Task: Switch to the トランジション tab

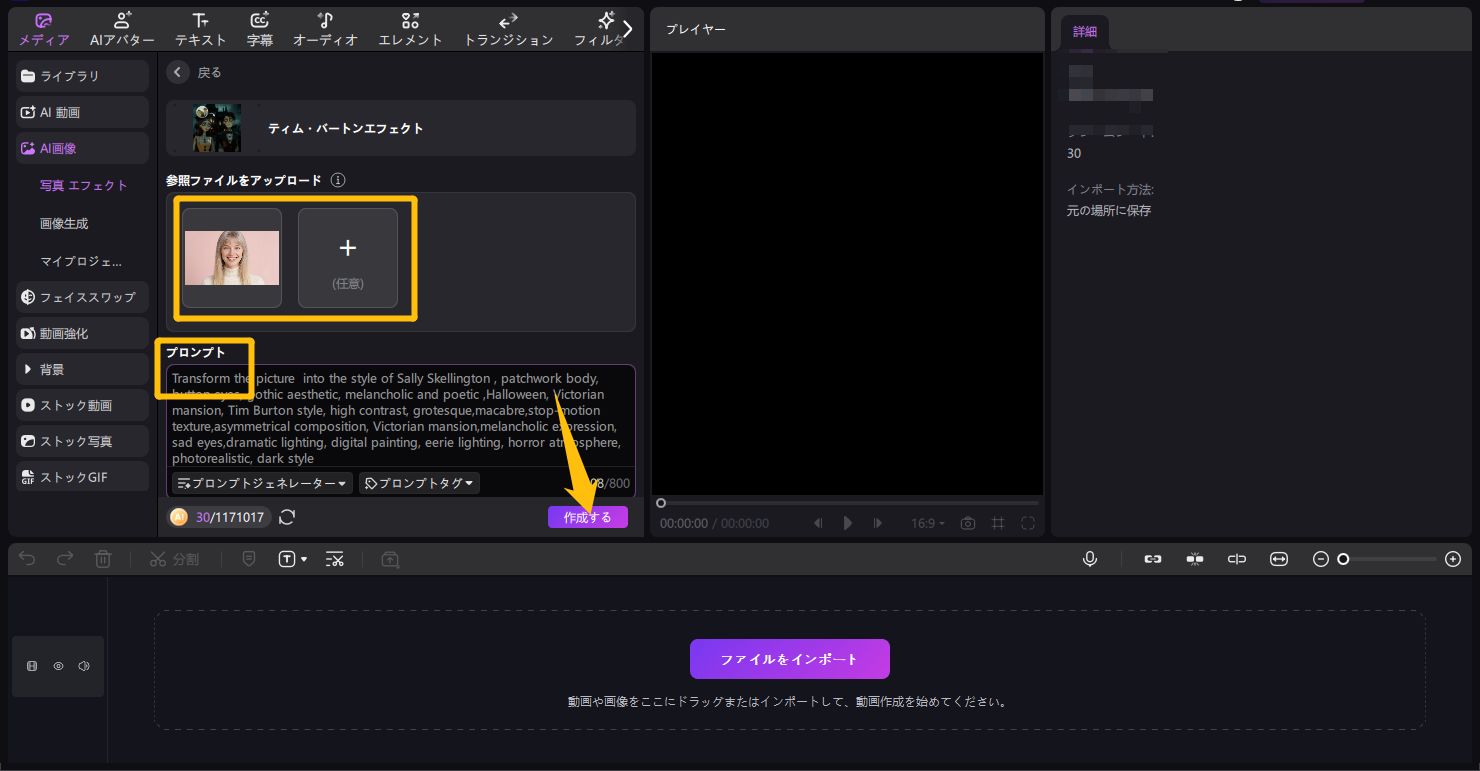Action: [508, 29]
